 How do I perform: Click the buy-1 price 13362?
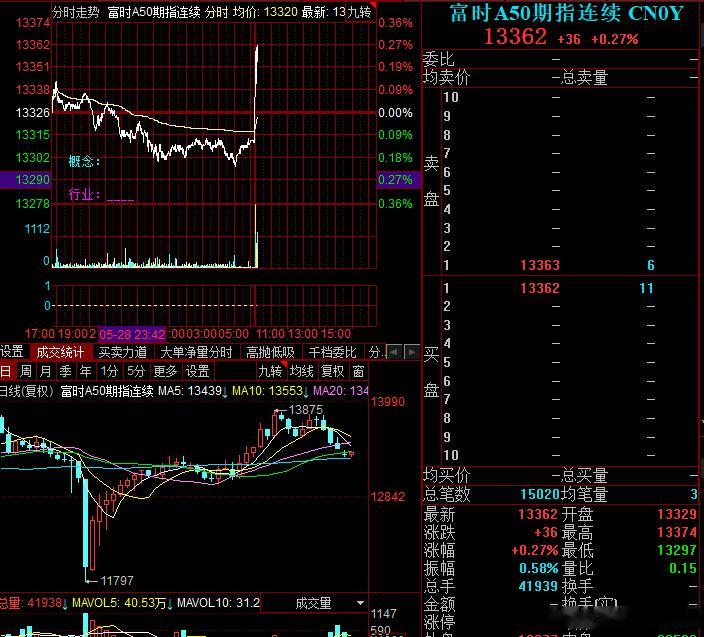point(540,288)
